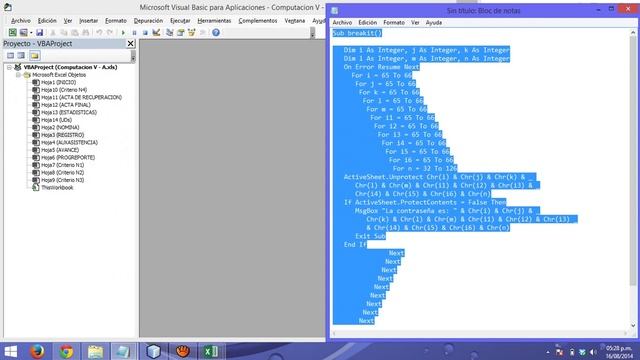Open the Ejecutar menu
Viewport: 640px width, 360px height.
(180, 20)
